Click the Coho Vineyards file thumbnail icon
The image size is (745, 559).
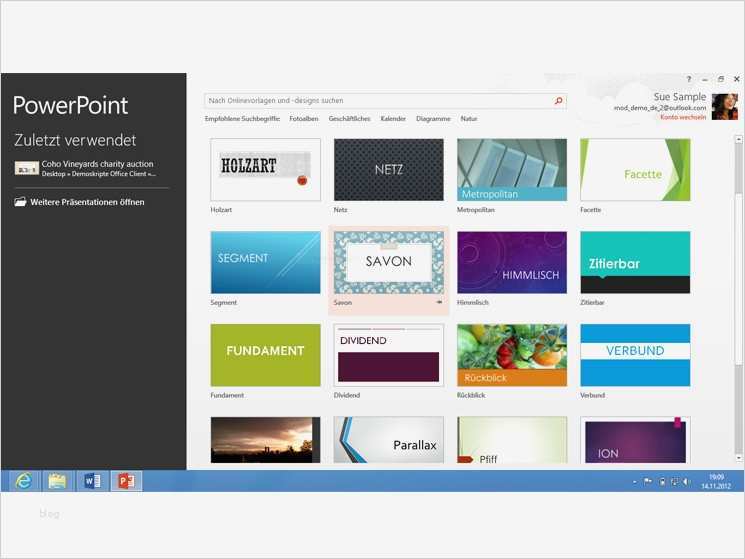[x=27, y=168]
